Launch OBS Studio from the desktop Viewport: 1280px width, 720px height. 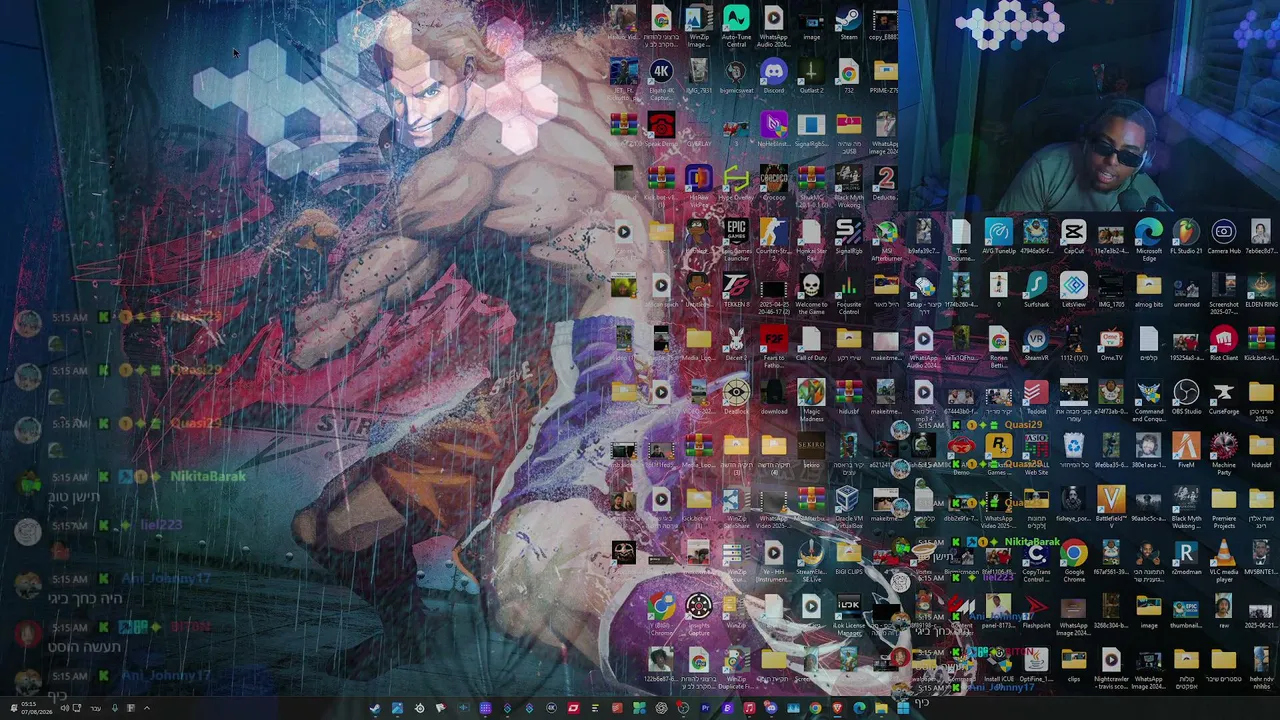click(1186, 398)
